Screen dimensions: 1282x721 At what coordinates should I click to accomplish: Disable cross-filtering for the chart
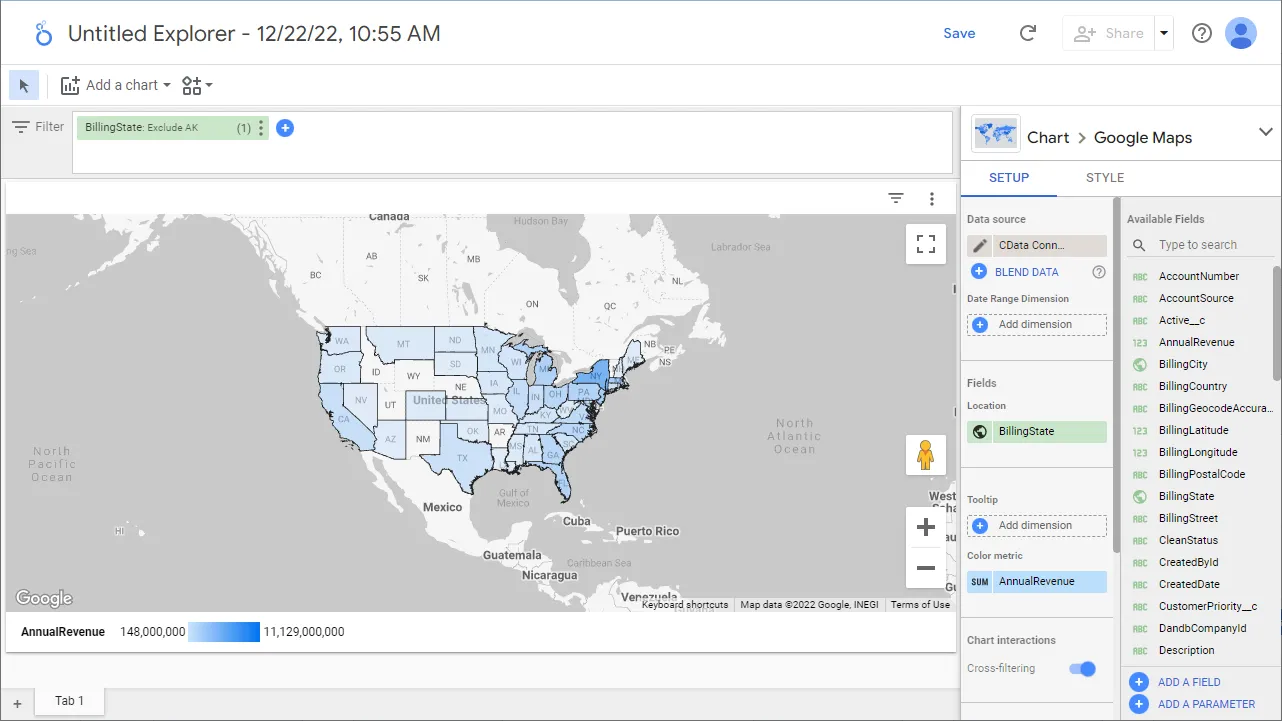1082,668
